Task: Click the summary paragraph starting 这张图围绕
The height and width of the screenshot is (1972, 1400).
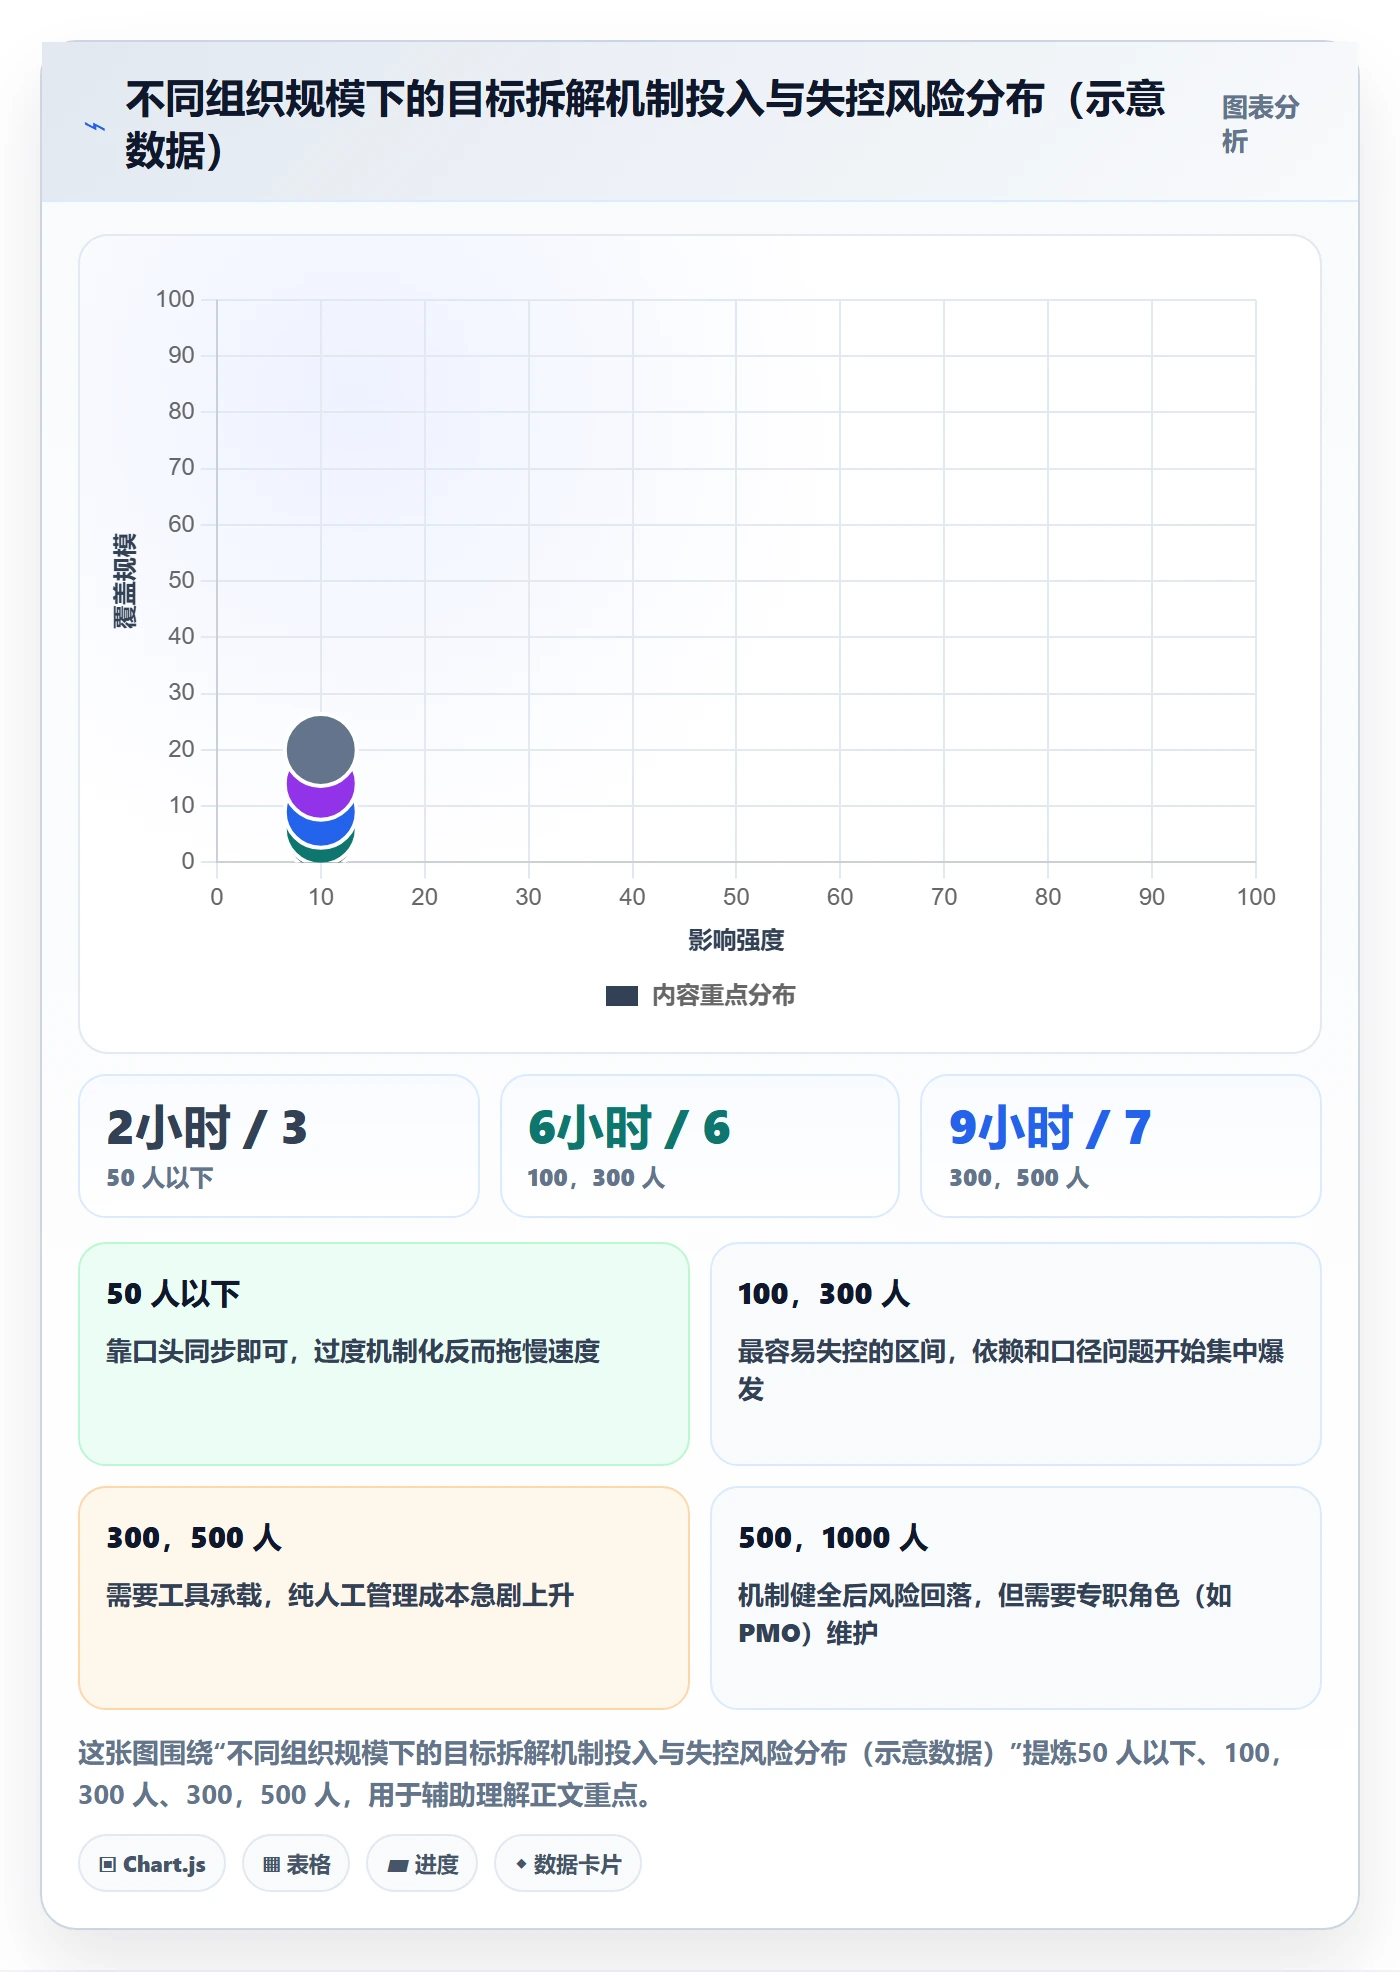Action: (680, 1774)
